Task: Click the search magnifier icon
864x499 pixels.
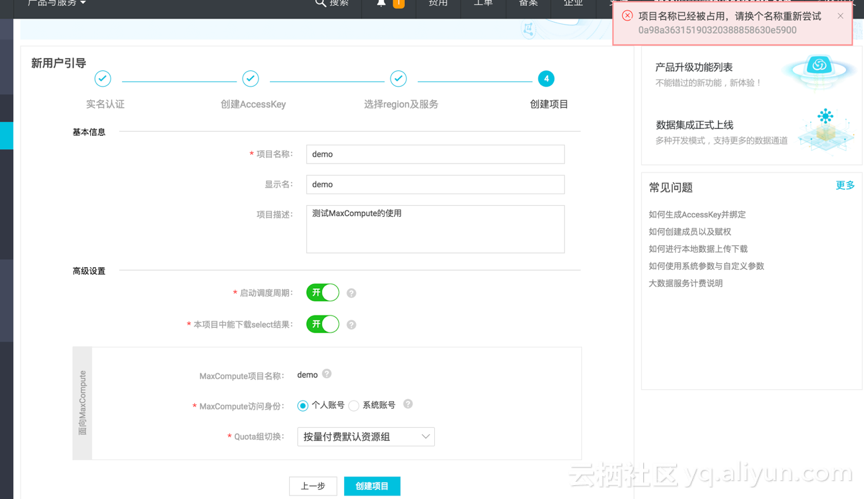Action: point(320,3)
